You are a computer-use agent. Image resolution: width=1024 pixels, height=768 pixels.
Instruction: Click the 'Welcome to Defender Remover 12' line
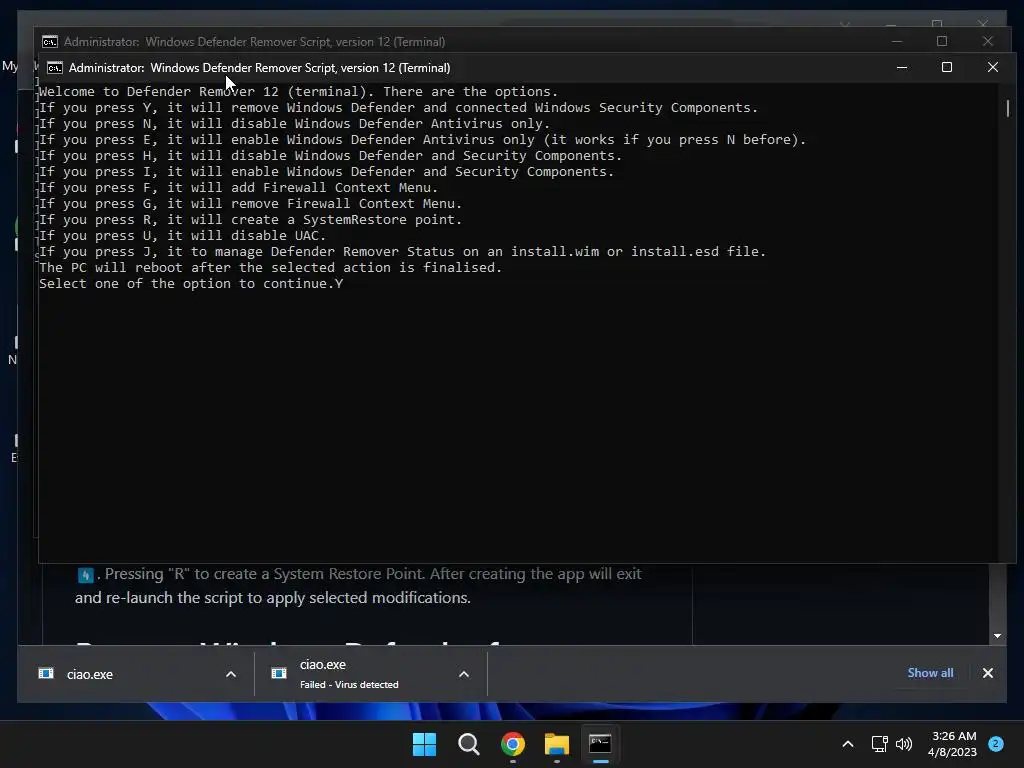(x=298, y=91)
